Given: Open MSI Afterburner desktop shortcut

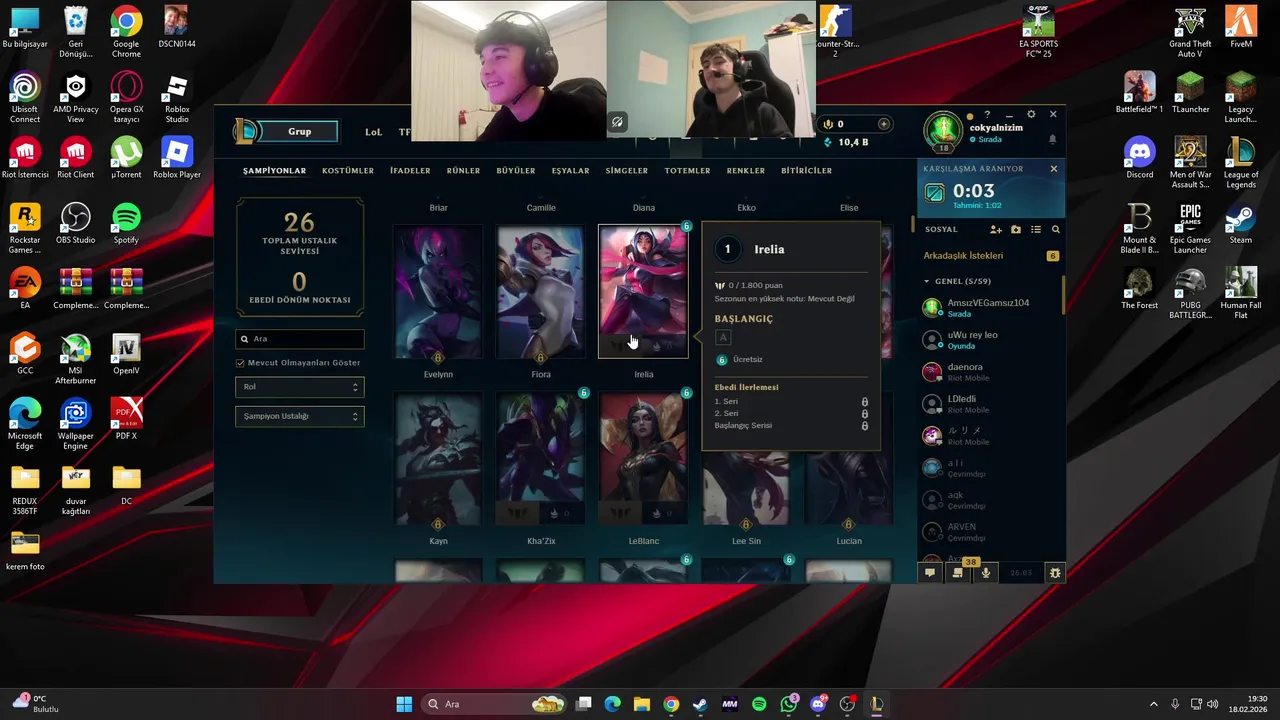Looking at the screenshot, I should 76,358.
